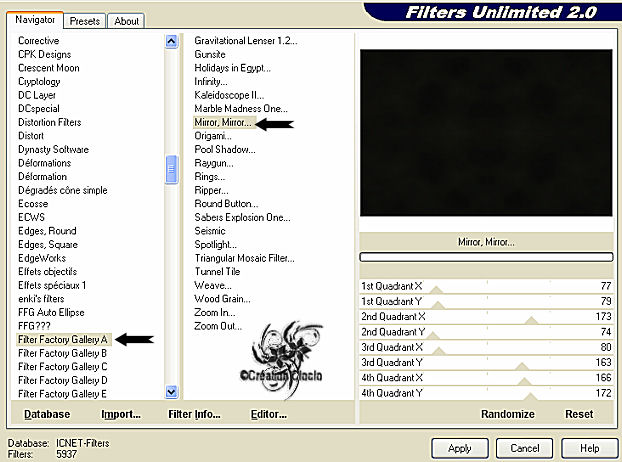This screenshot has width=622, height=462.
Task: Launch the Editor... button
Action: pos(268,413)
